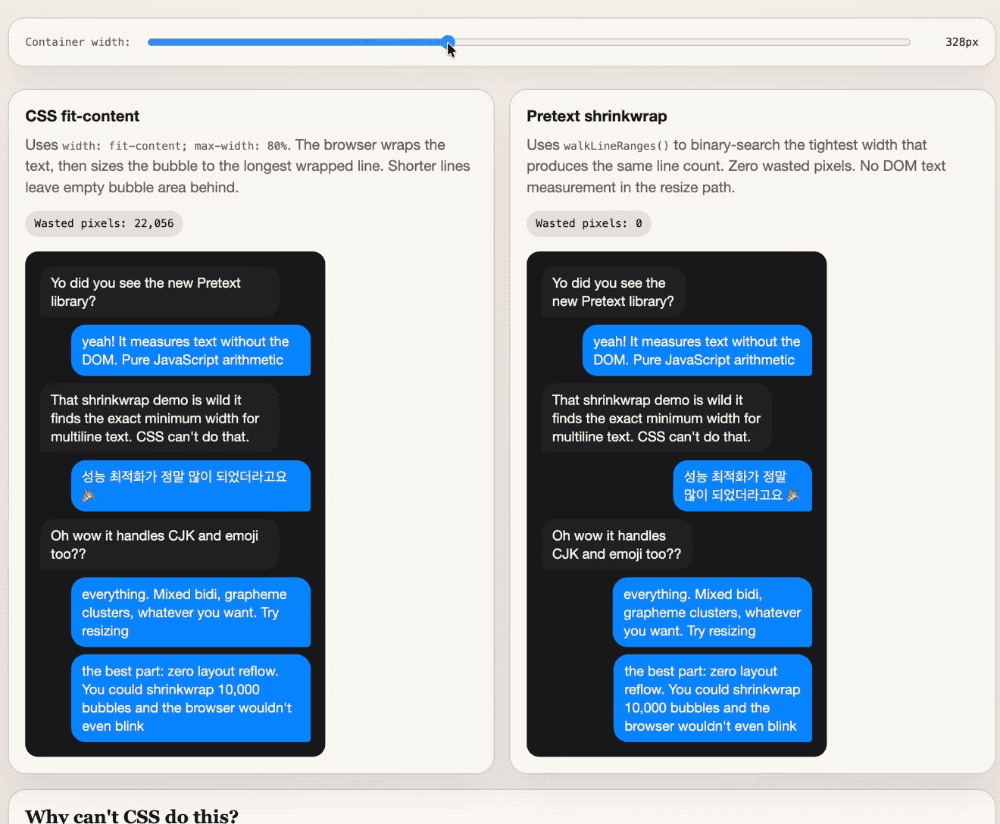
Task: Click "yeah! It measures text" bubble in Pretext panel
Action: (x=696, y=350)
